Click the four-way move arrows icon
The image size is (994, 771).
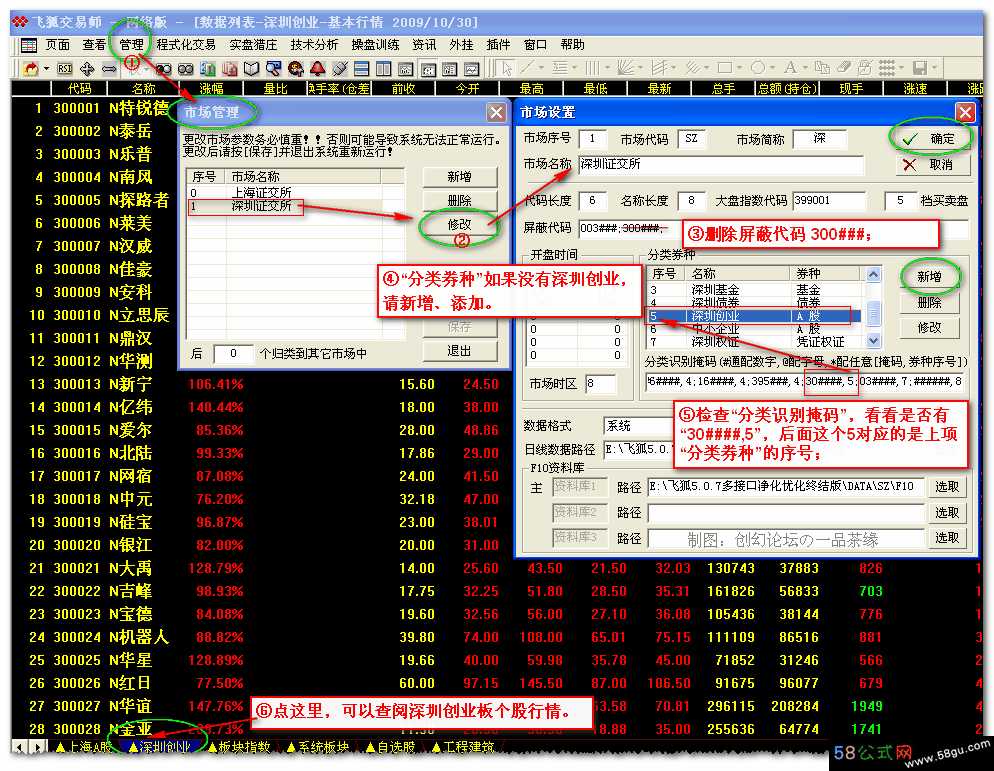87,68
